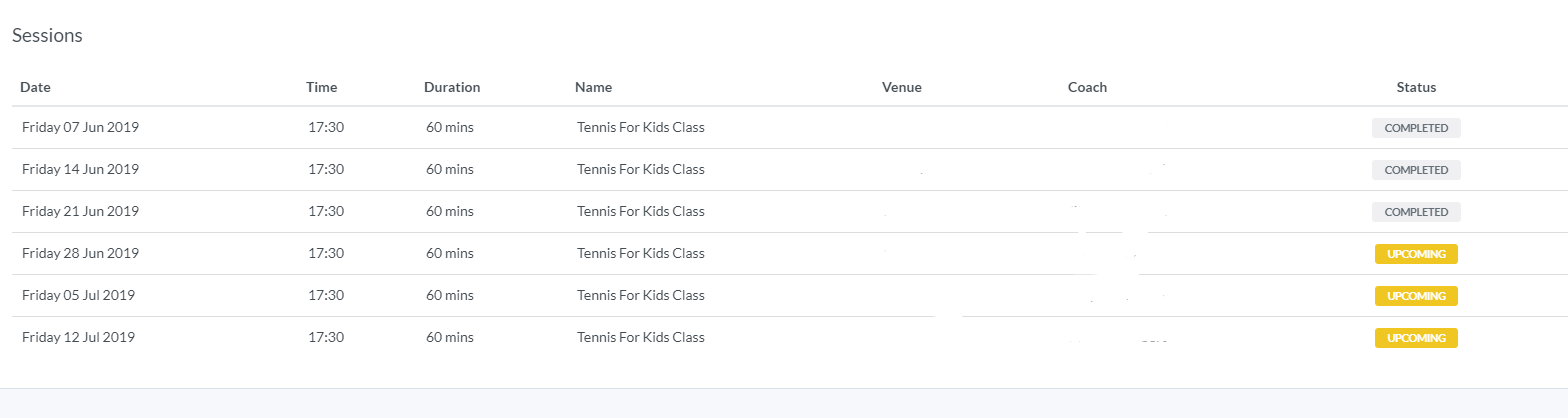Click the Time column header
Image resolution: width=1568 pixels, height=418 pixels.
(321, 87)
